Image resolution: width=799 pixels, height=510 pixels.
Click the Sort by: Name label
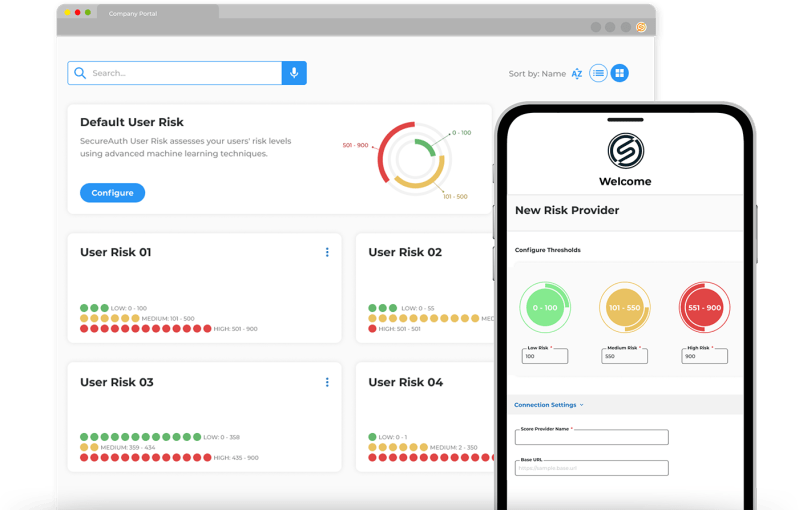[x=537, y=74]
